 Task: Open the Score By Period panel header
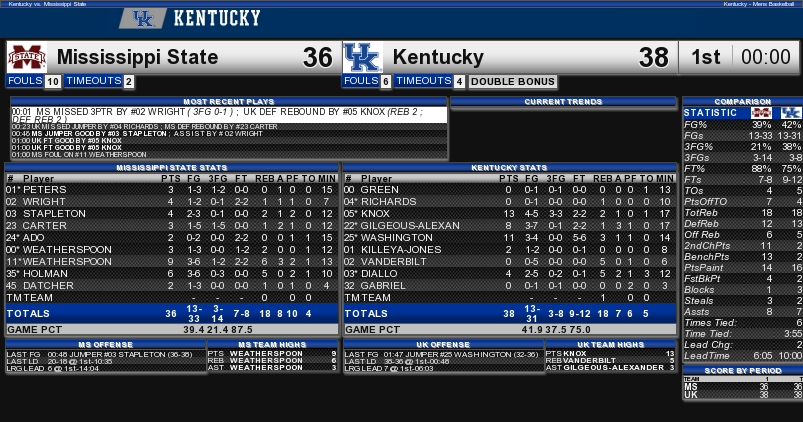coord(743,370)
